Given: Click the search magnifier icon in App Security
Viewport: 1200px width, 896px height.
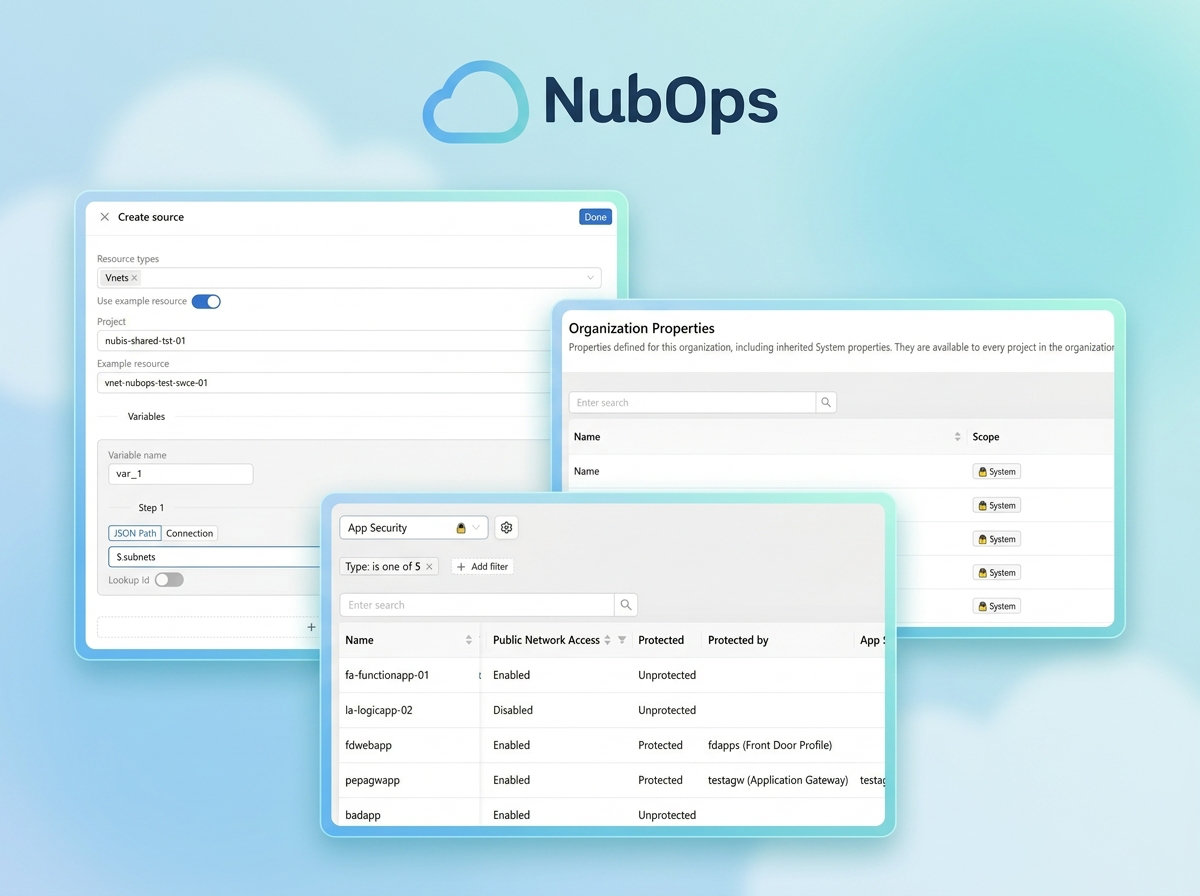Looking at the screenshot, I should pyautogui.click(x=626, y=605).
